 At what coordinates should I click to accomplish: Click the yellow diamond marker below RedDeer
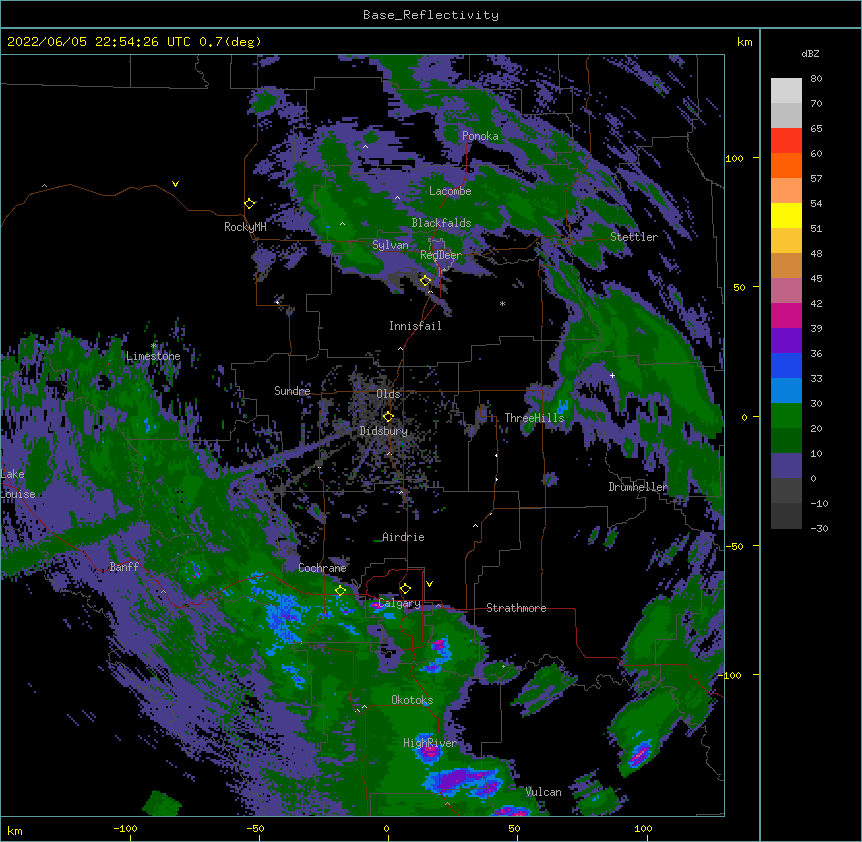(x=425, y=281)
